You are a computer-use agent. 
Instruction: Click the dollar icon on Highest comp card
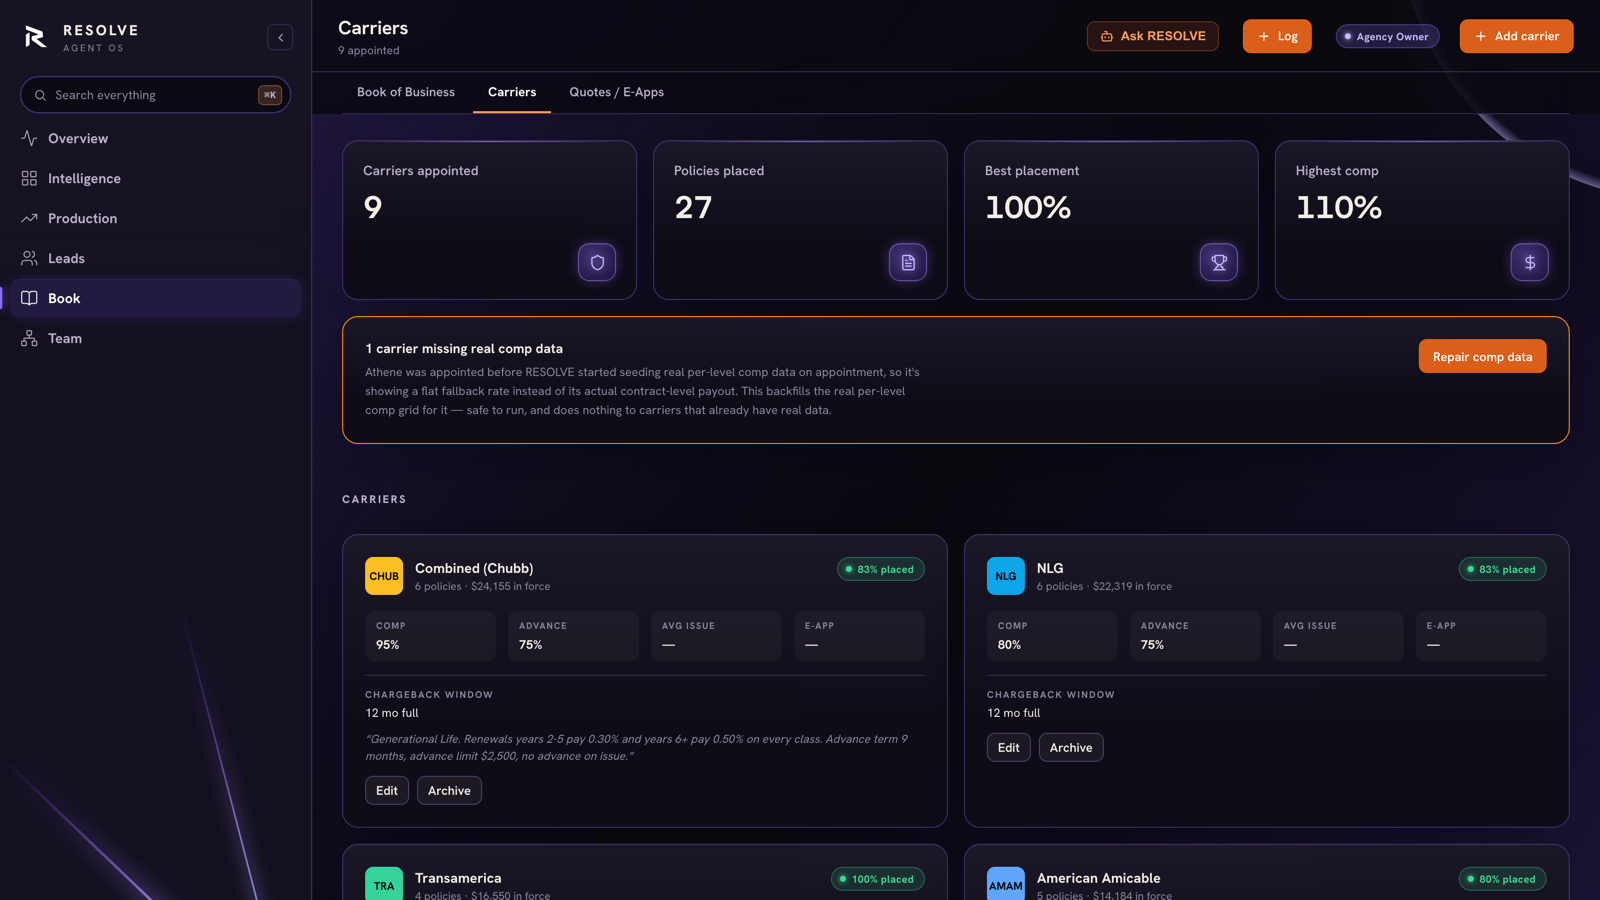click(x=1530, y=262)
